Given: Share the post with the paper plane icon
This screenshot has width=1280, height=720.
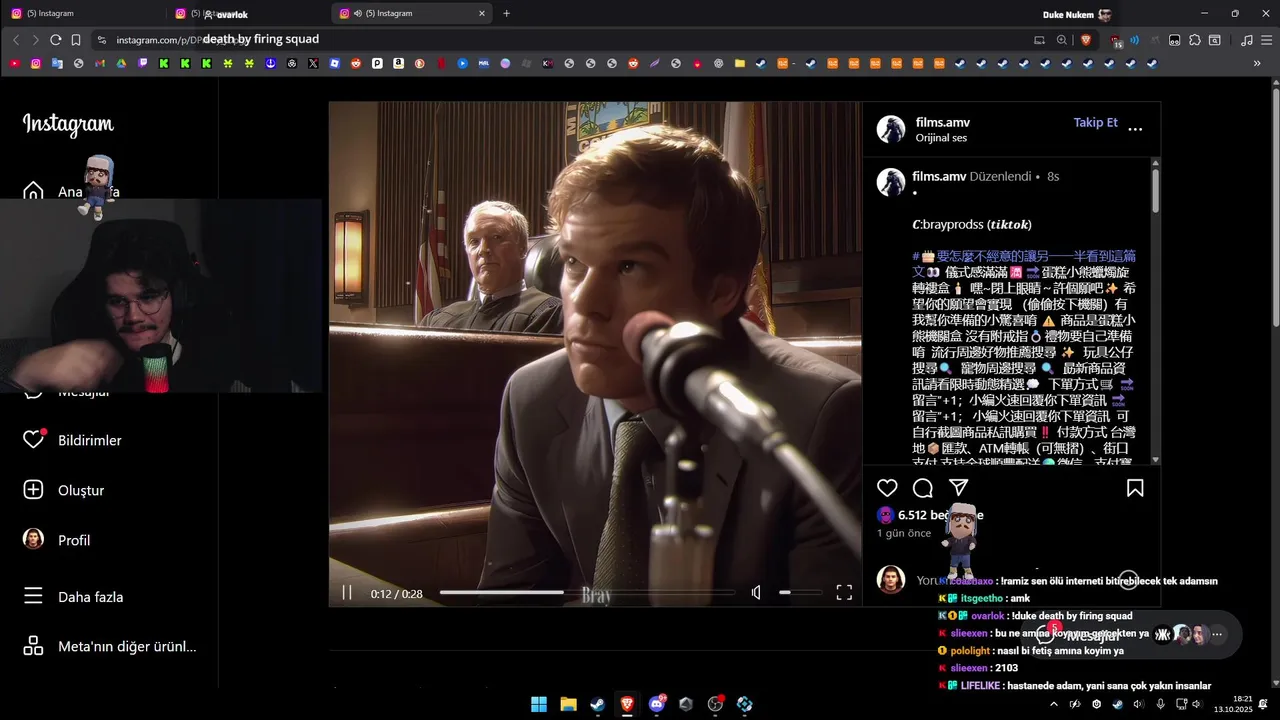Looking at the screenshot, I should pos(959,488).
